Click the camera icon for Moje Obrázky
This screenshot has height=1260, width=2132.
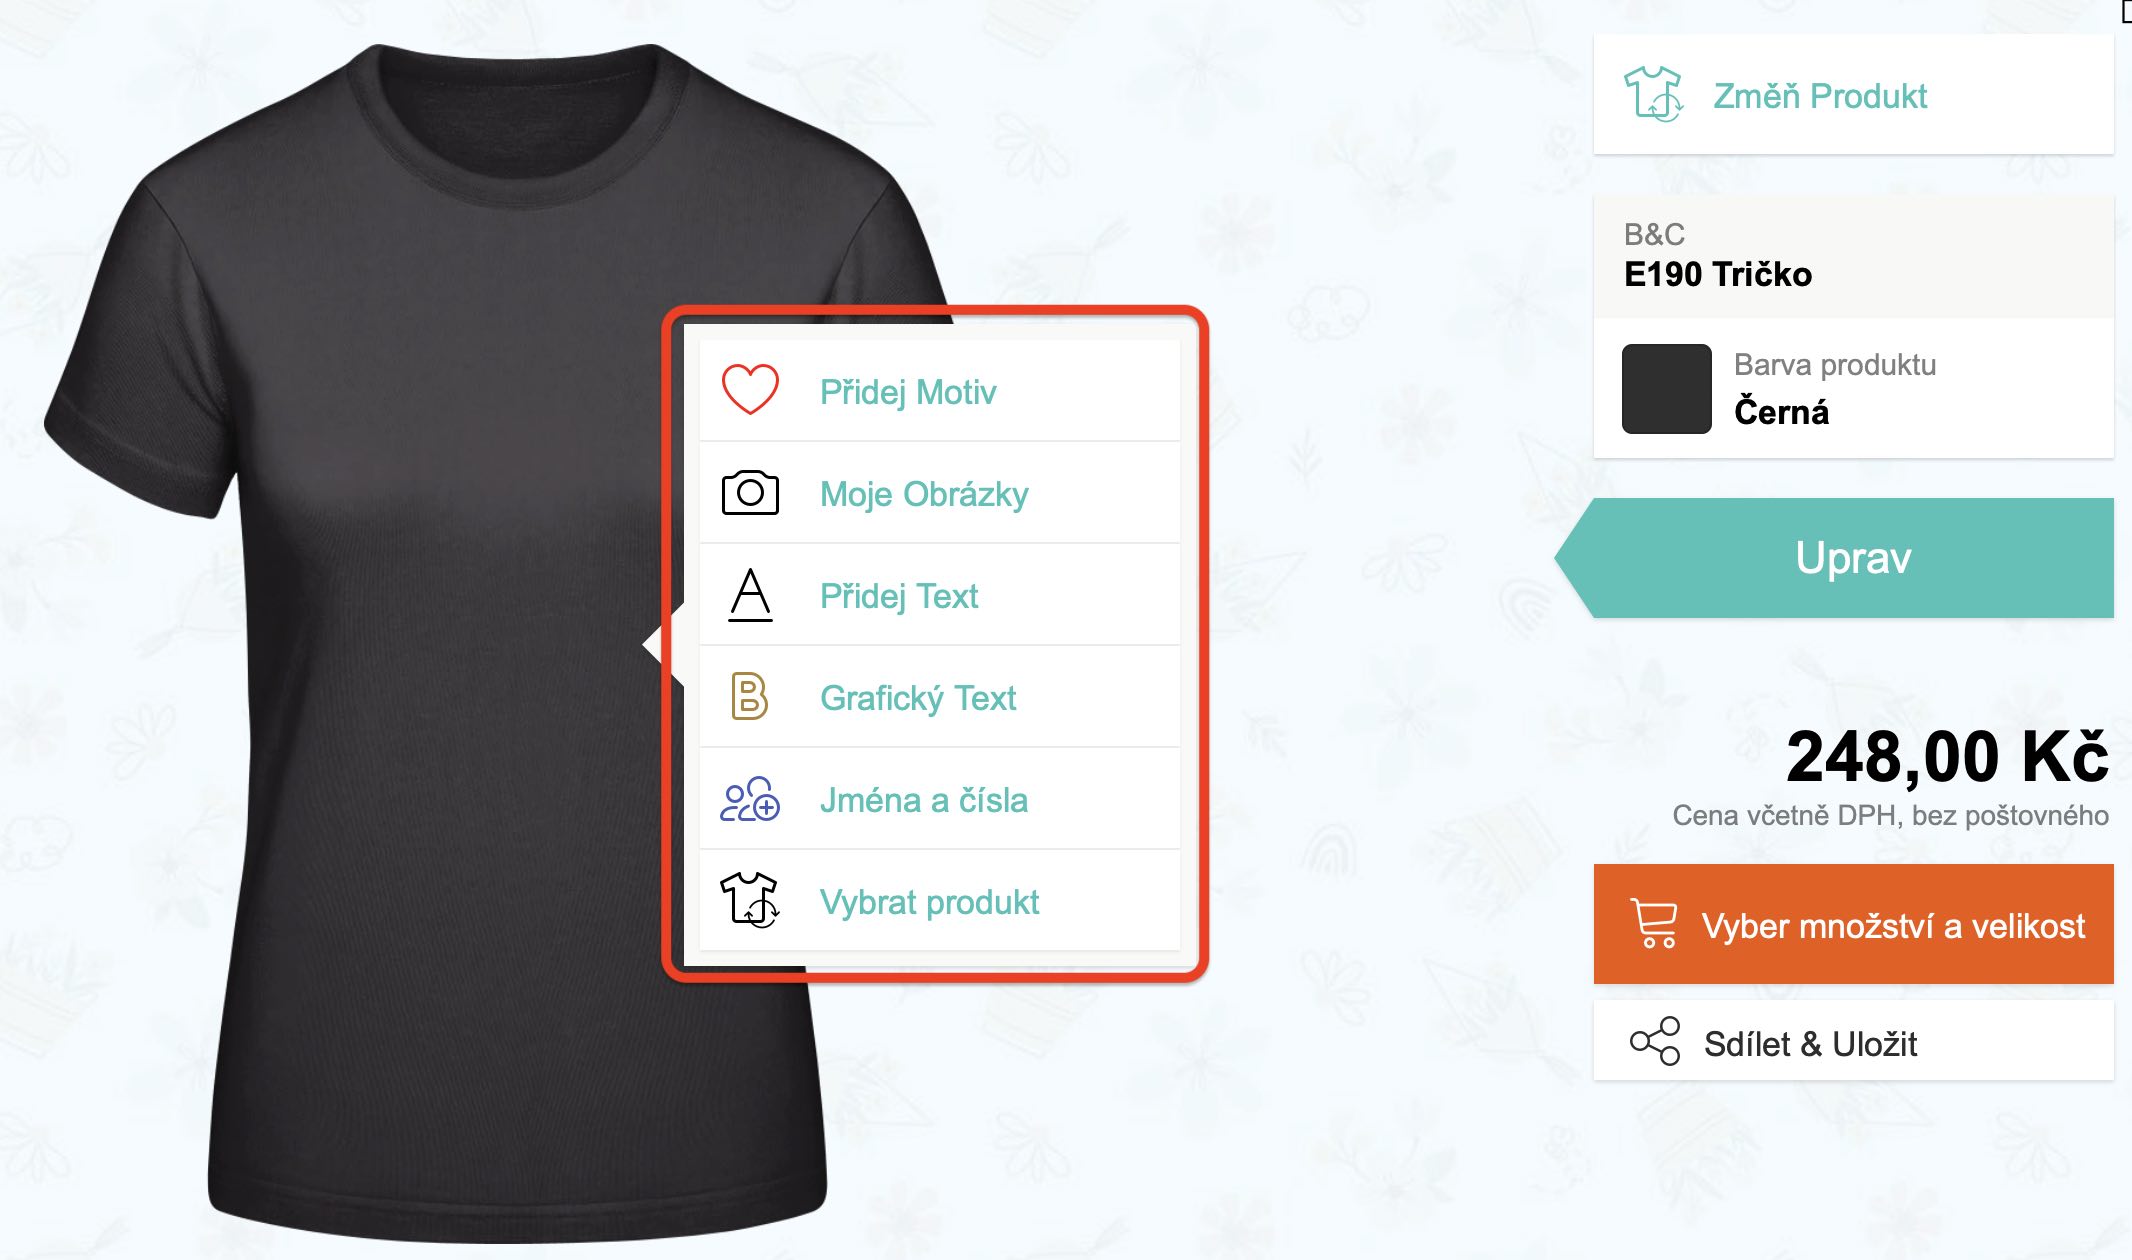(750, 492)
